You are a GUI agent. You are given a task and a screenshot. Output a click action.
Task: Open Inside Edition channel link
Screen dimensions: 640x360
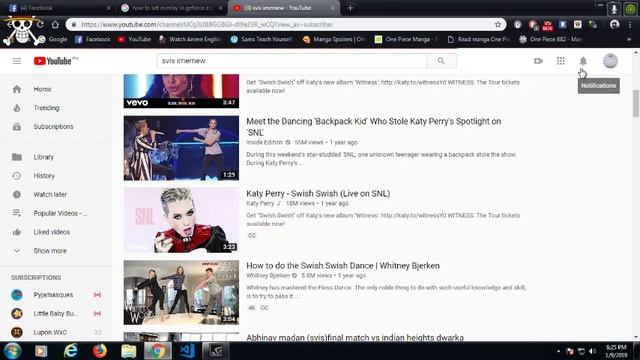point(264,142)
